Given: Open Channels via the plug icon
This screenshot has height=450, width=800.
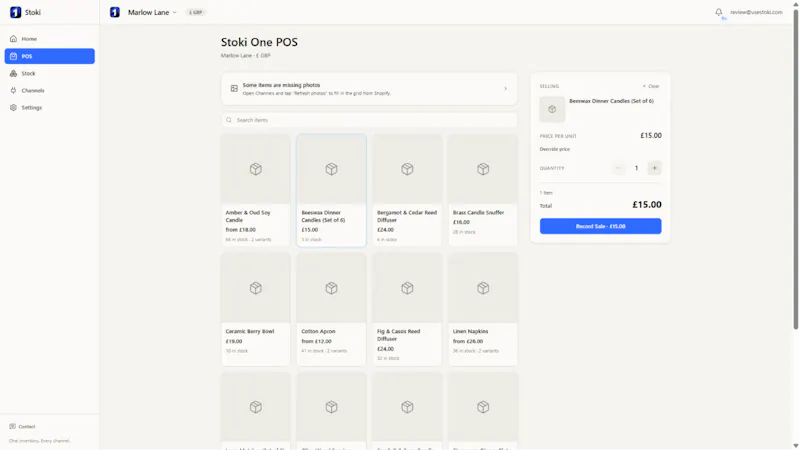Looking at the screenshot, I should coord(13,90).
